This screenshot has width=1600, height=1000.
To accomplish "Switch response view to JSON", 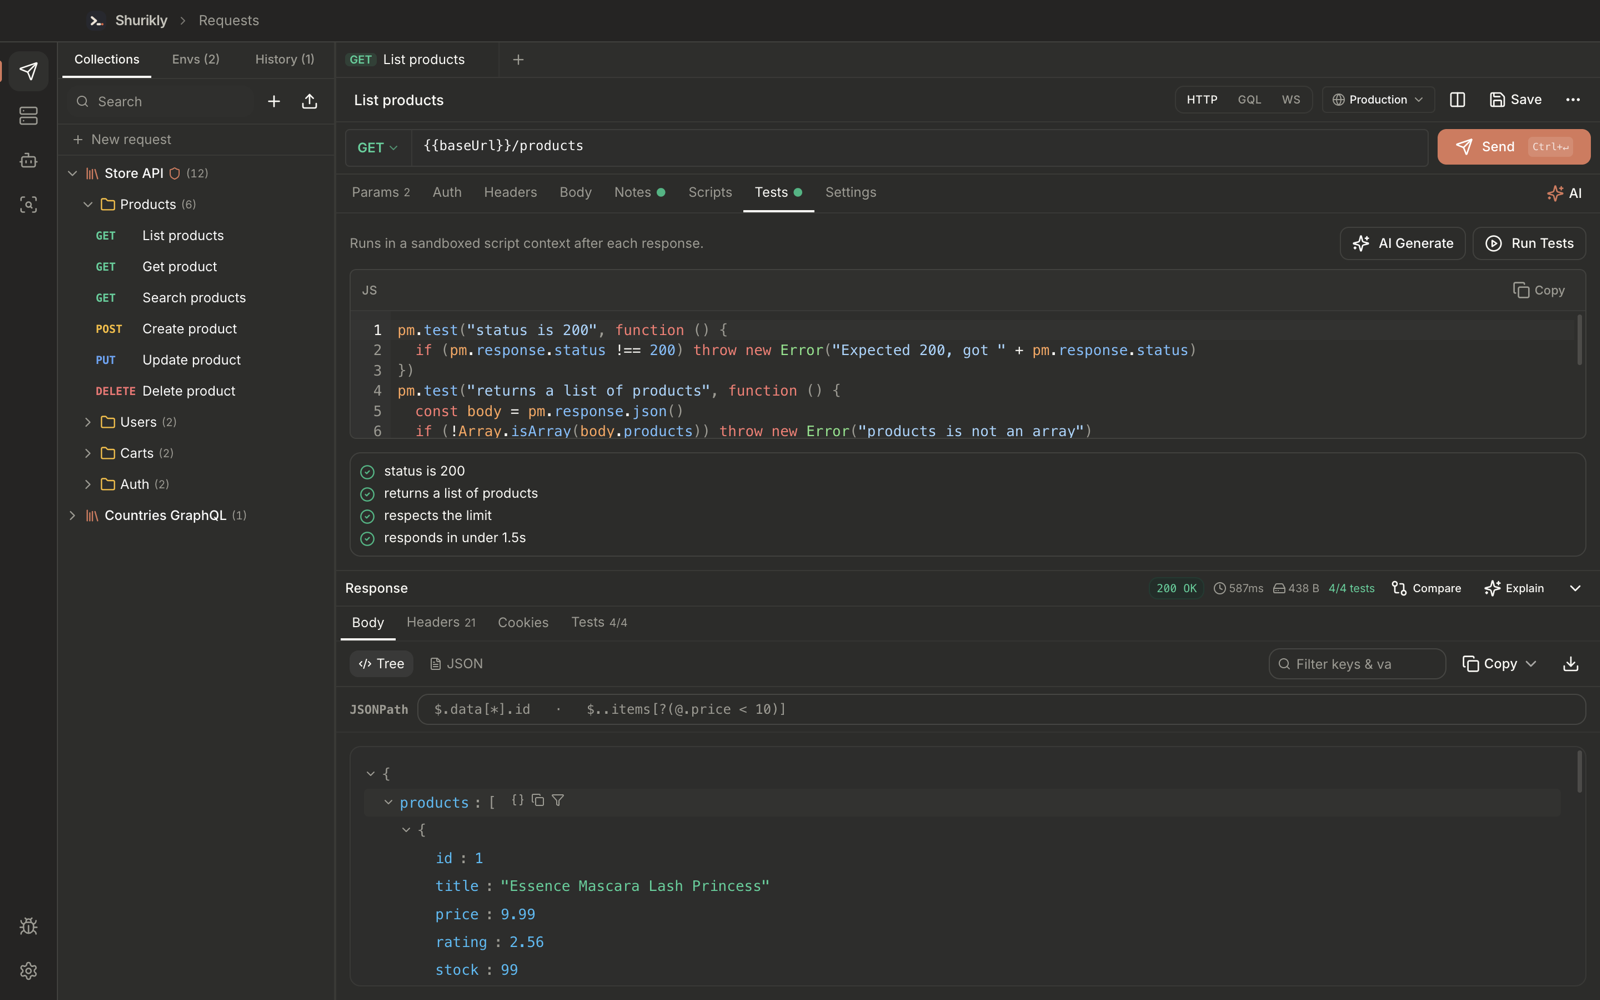I will tap(456, 664).
